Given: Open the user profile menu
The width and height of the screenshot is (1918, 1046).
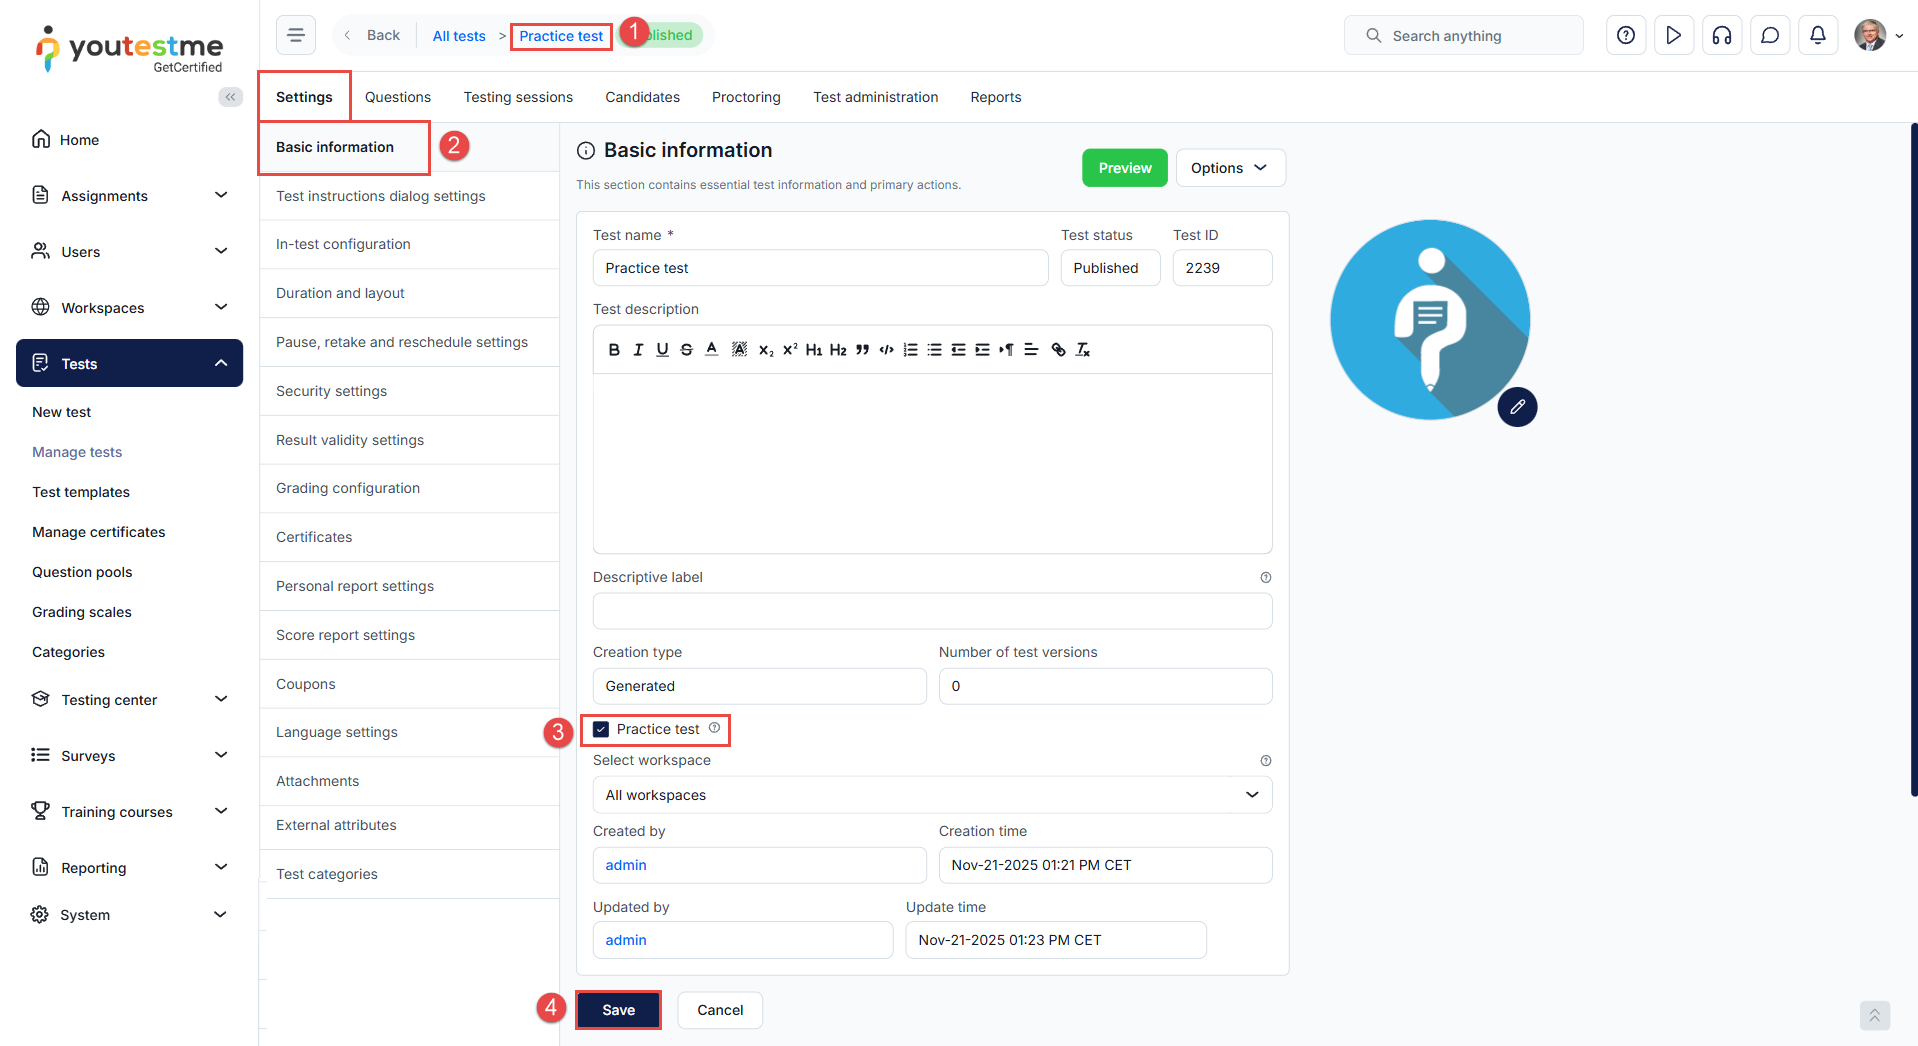Looking at the screenshot, I should click(1878, 36).
